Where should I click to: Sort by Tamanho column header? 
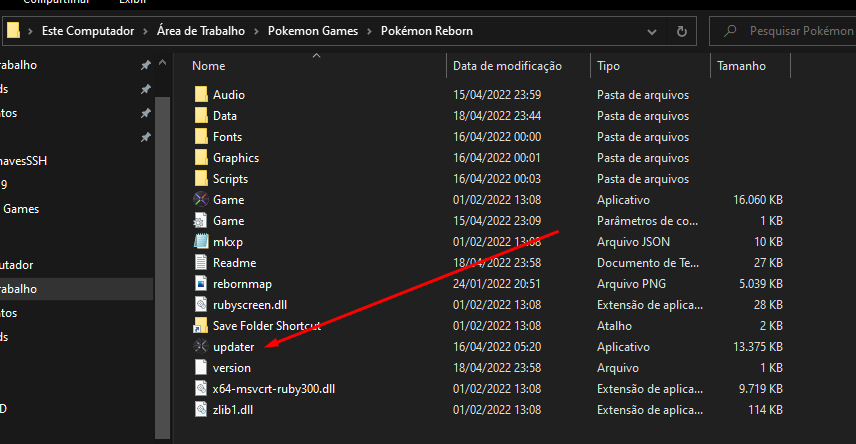pos(741,66)
